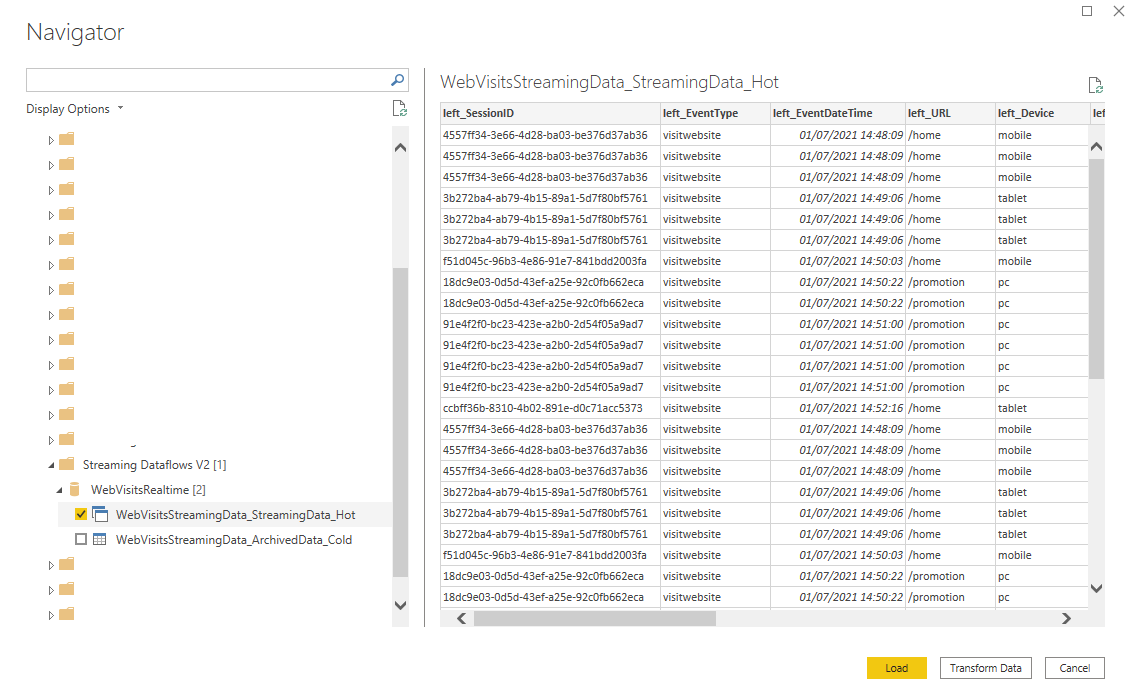Click the folder icon at the bottom of the tree
This screenshot has width=1128, height=691.
(67, 614)
